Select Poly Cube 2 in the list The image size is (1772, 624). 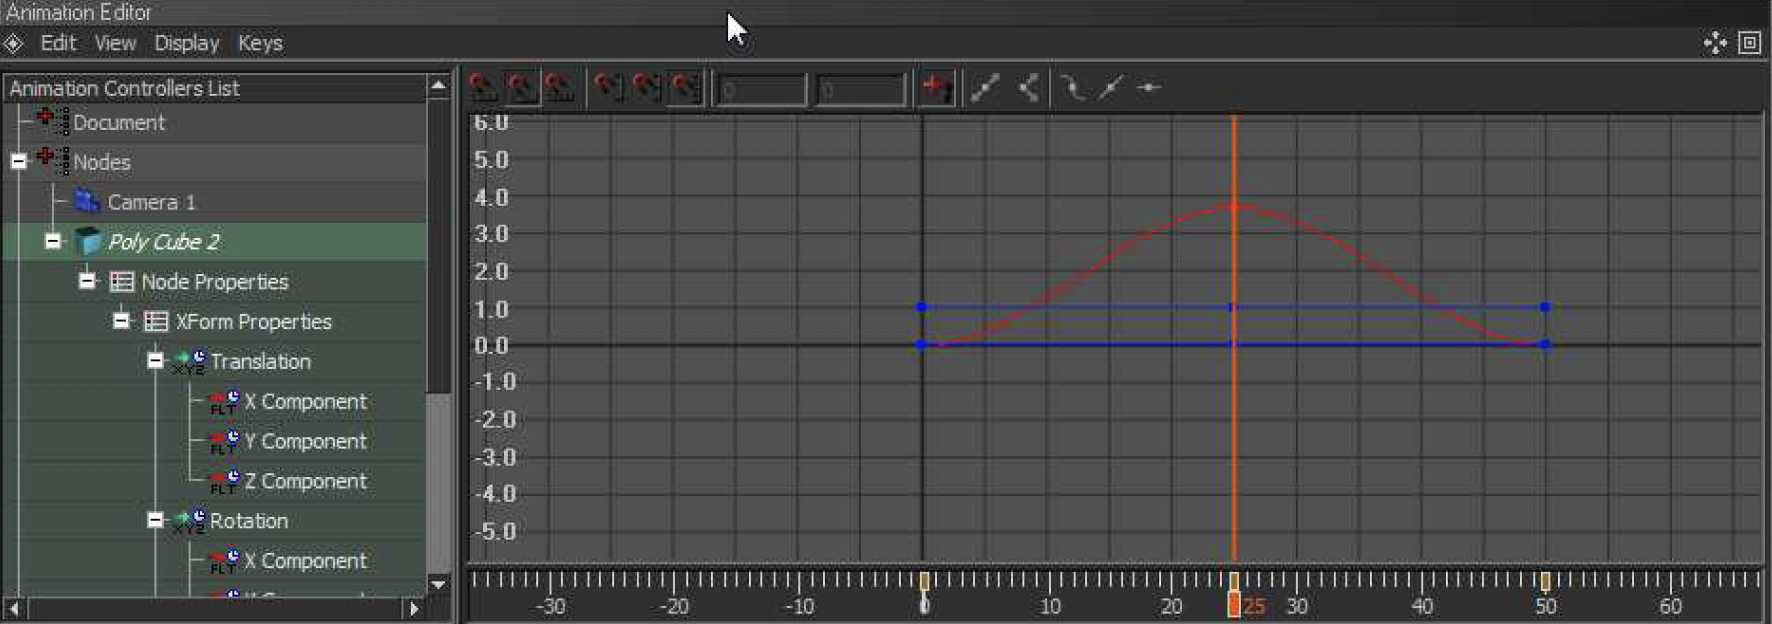pyautogui.click(x=215, y=242)
